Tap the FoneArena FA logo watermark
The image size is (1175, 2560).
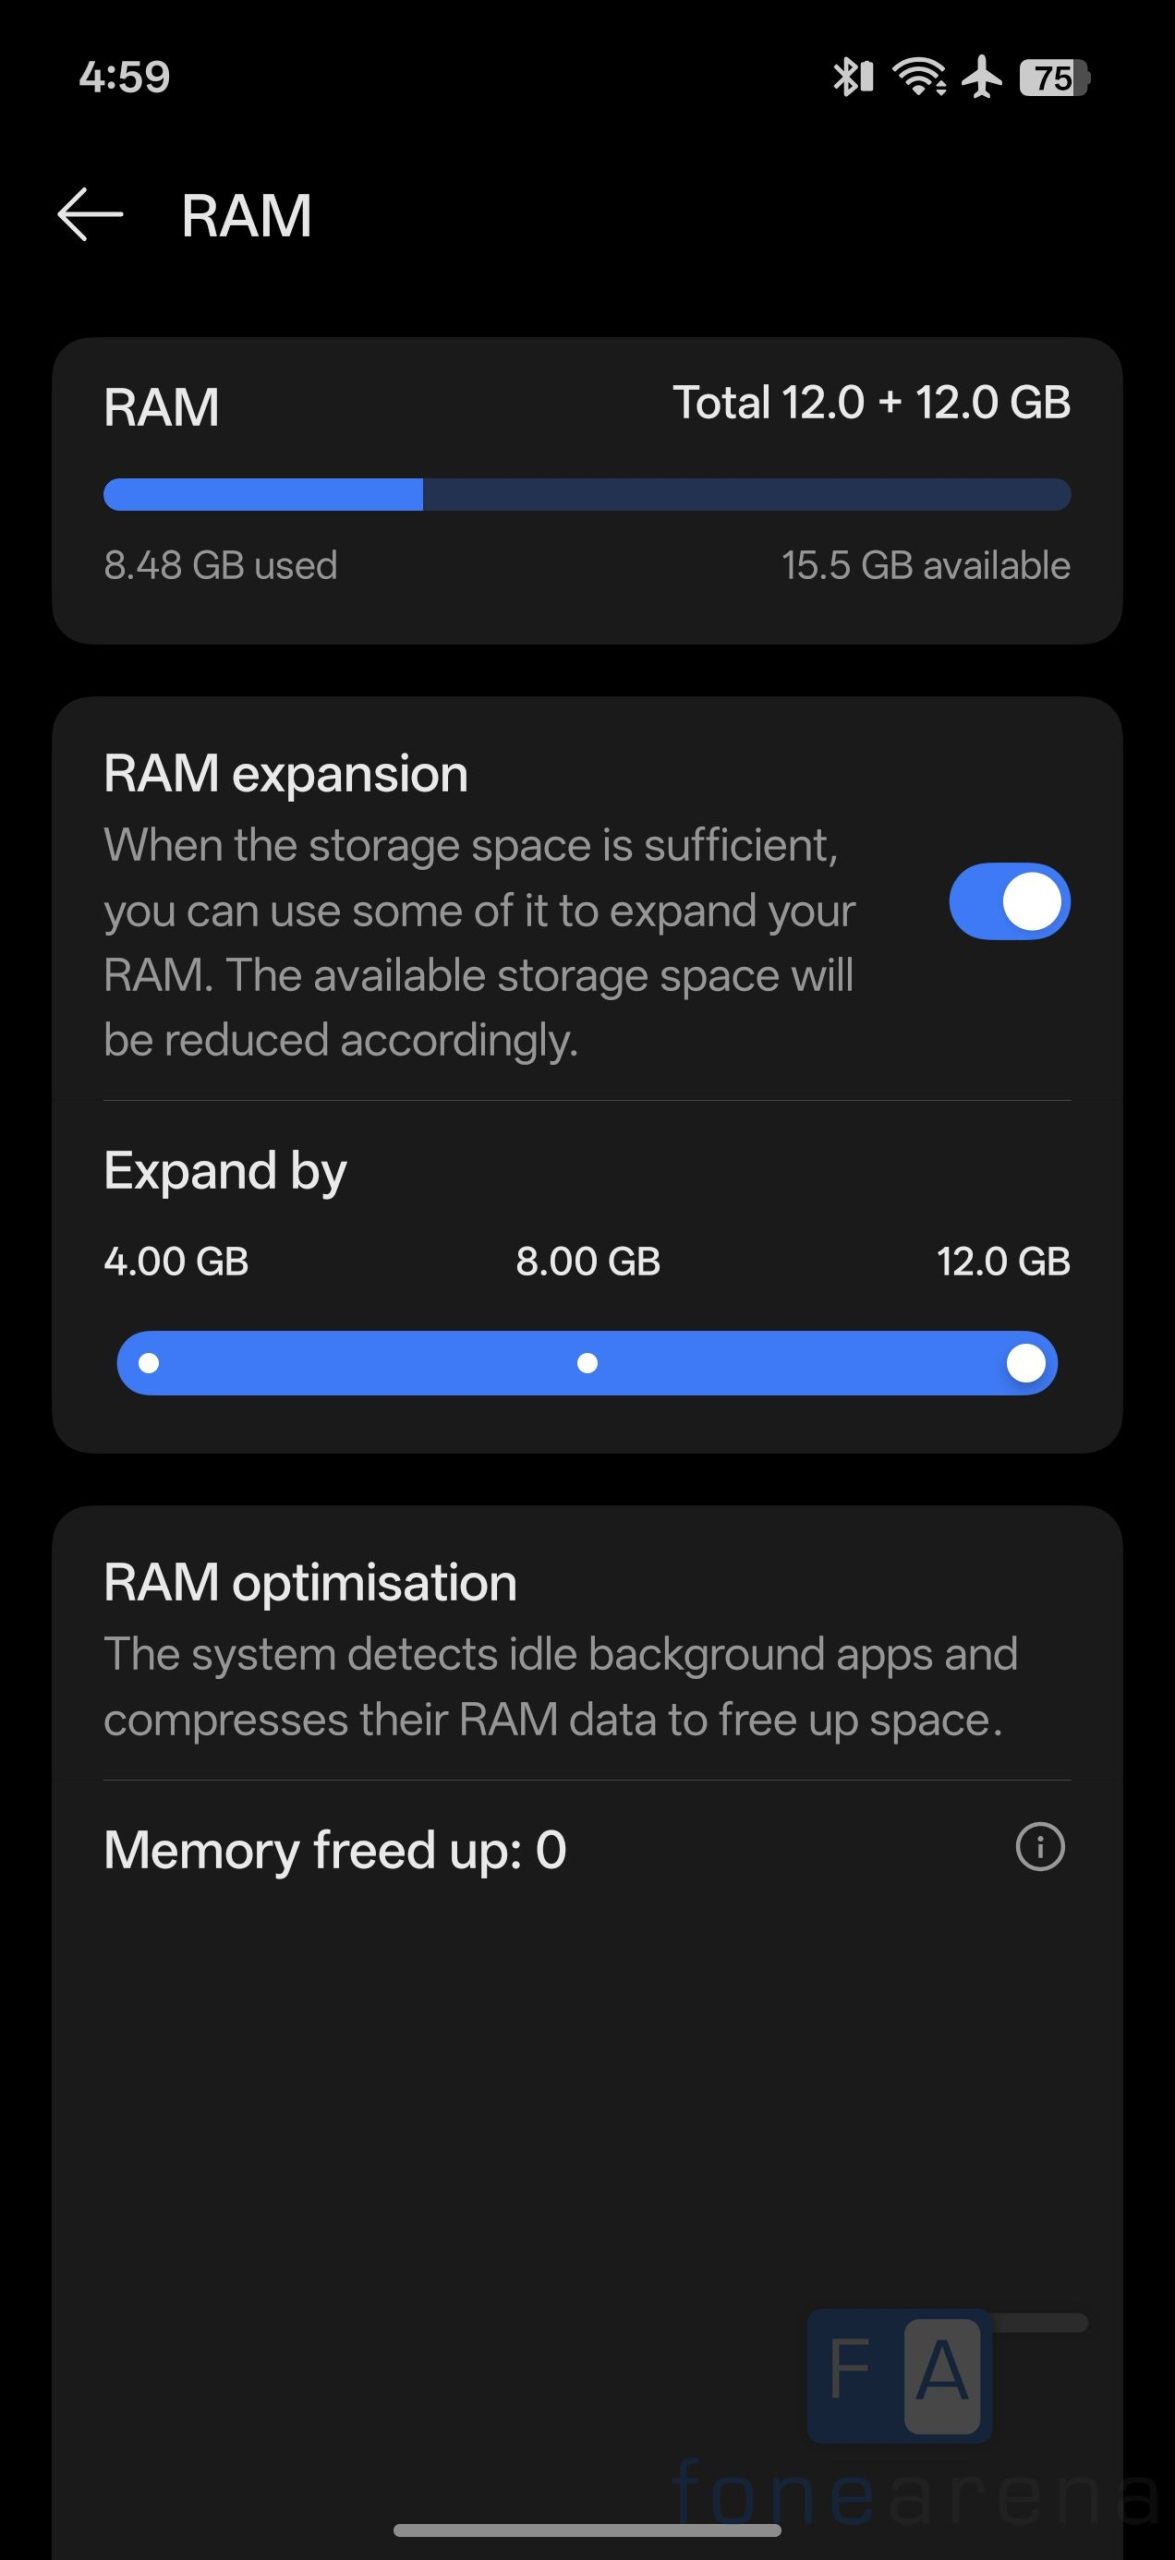(899, 2376)
